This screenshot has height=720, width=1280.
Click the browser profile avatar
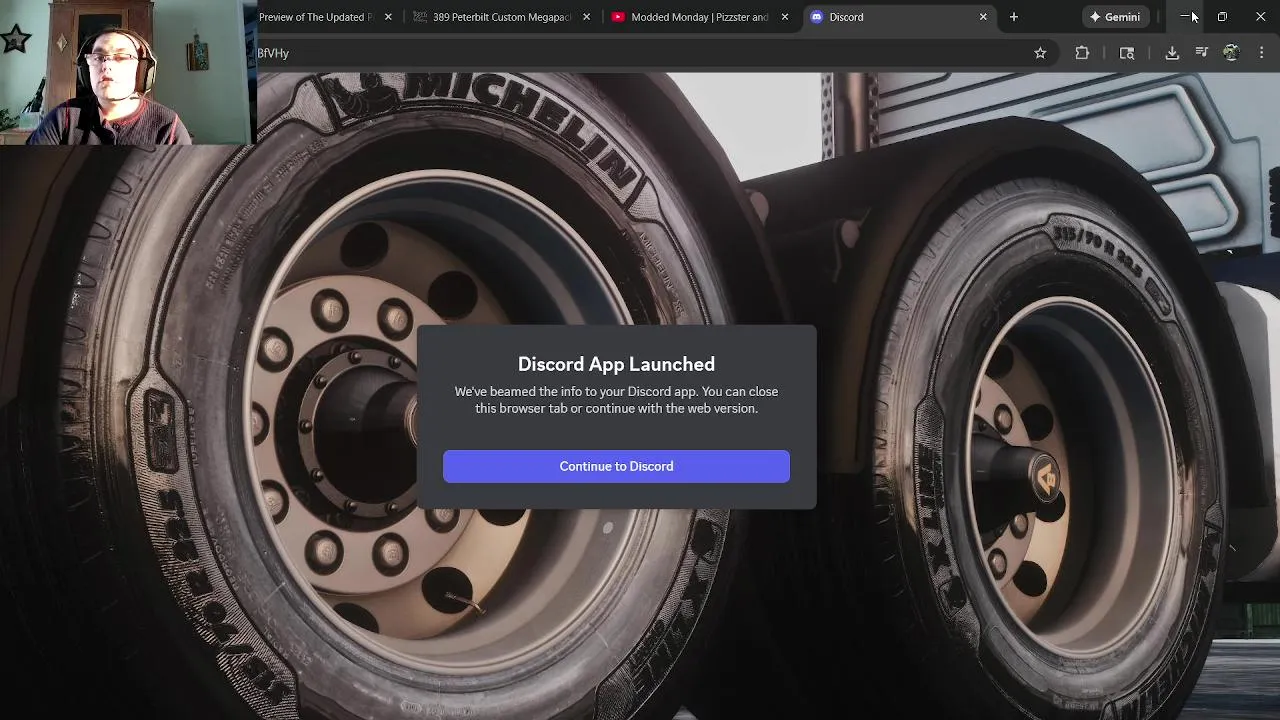click(x=1231, y=53)
